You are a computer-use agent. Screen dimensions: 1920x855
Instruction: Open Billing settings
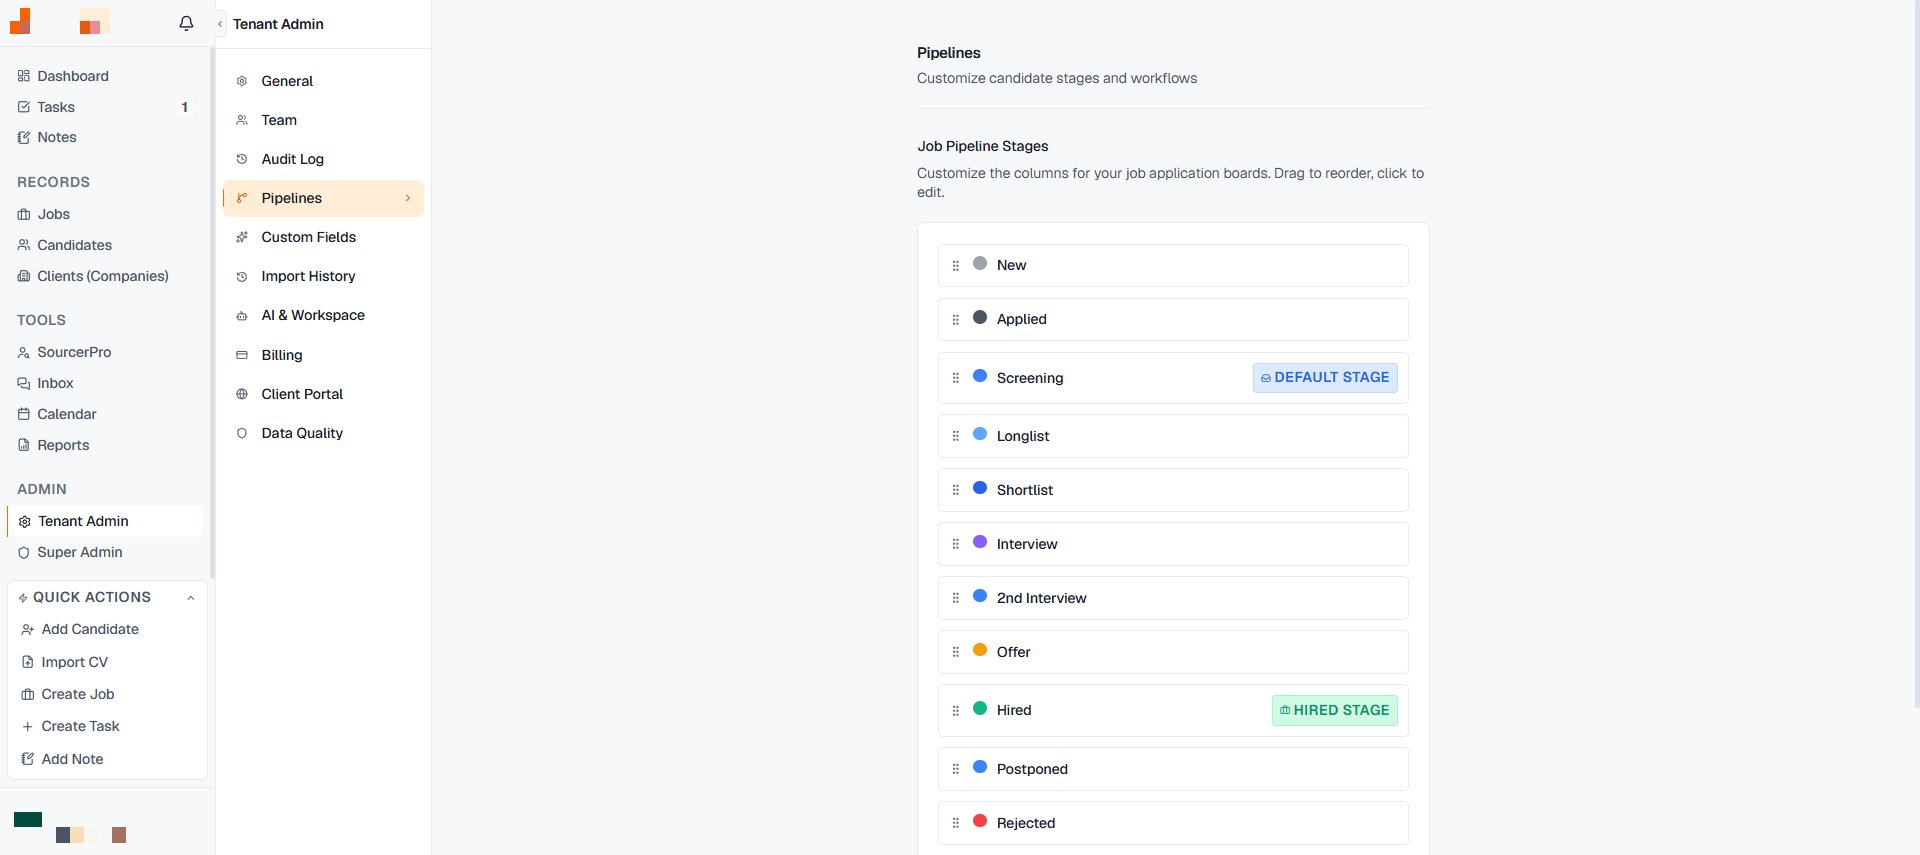323,355
